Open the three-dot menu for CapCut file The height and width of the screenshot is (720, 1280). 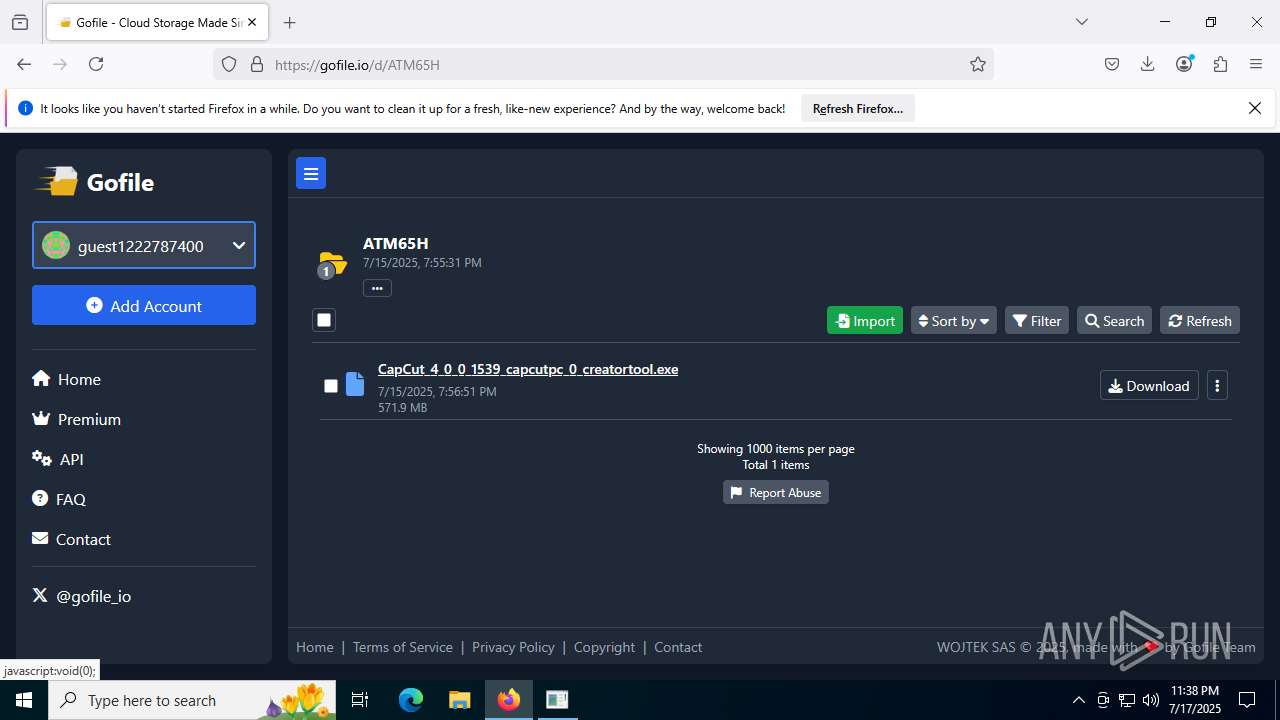[1217, 386]
